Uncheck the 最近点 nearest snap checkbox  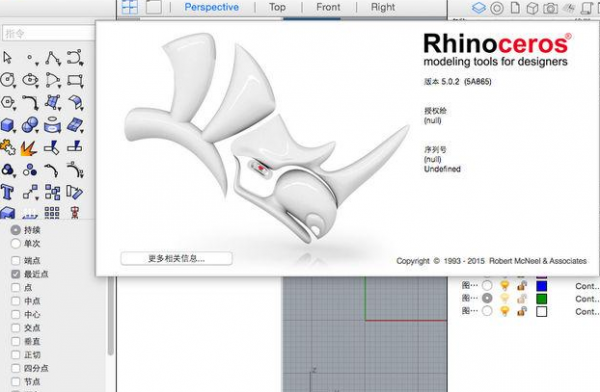(x=16, y=274)
